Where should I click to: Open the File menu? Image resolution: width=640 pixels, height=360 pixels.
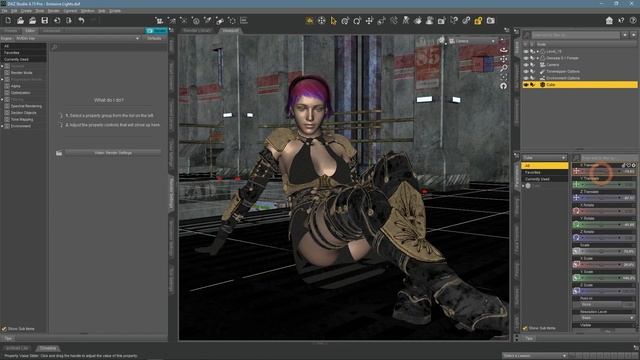point(4,11)
